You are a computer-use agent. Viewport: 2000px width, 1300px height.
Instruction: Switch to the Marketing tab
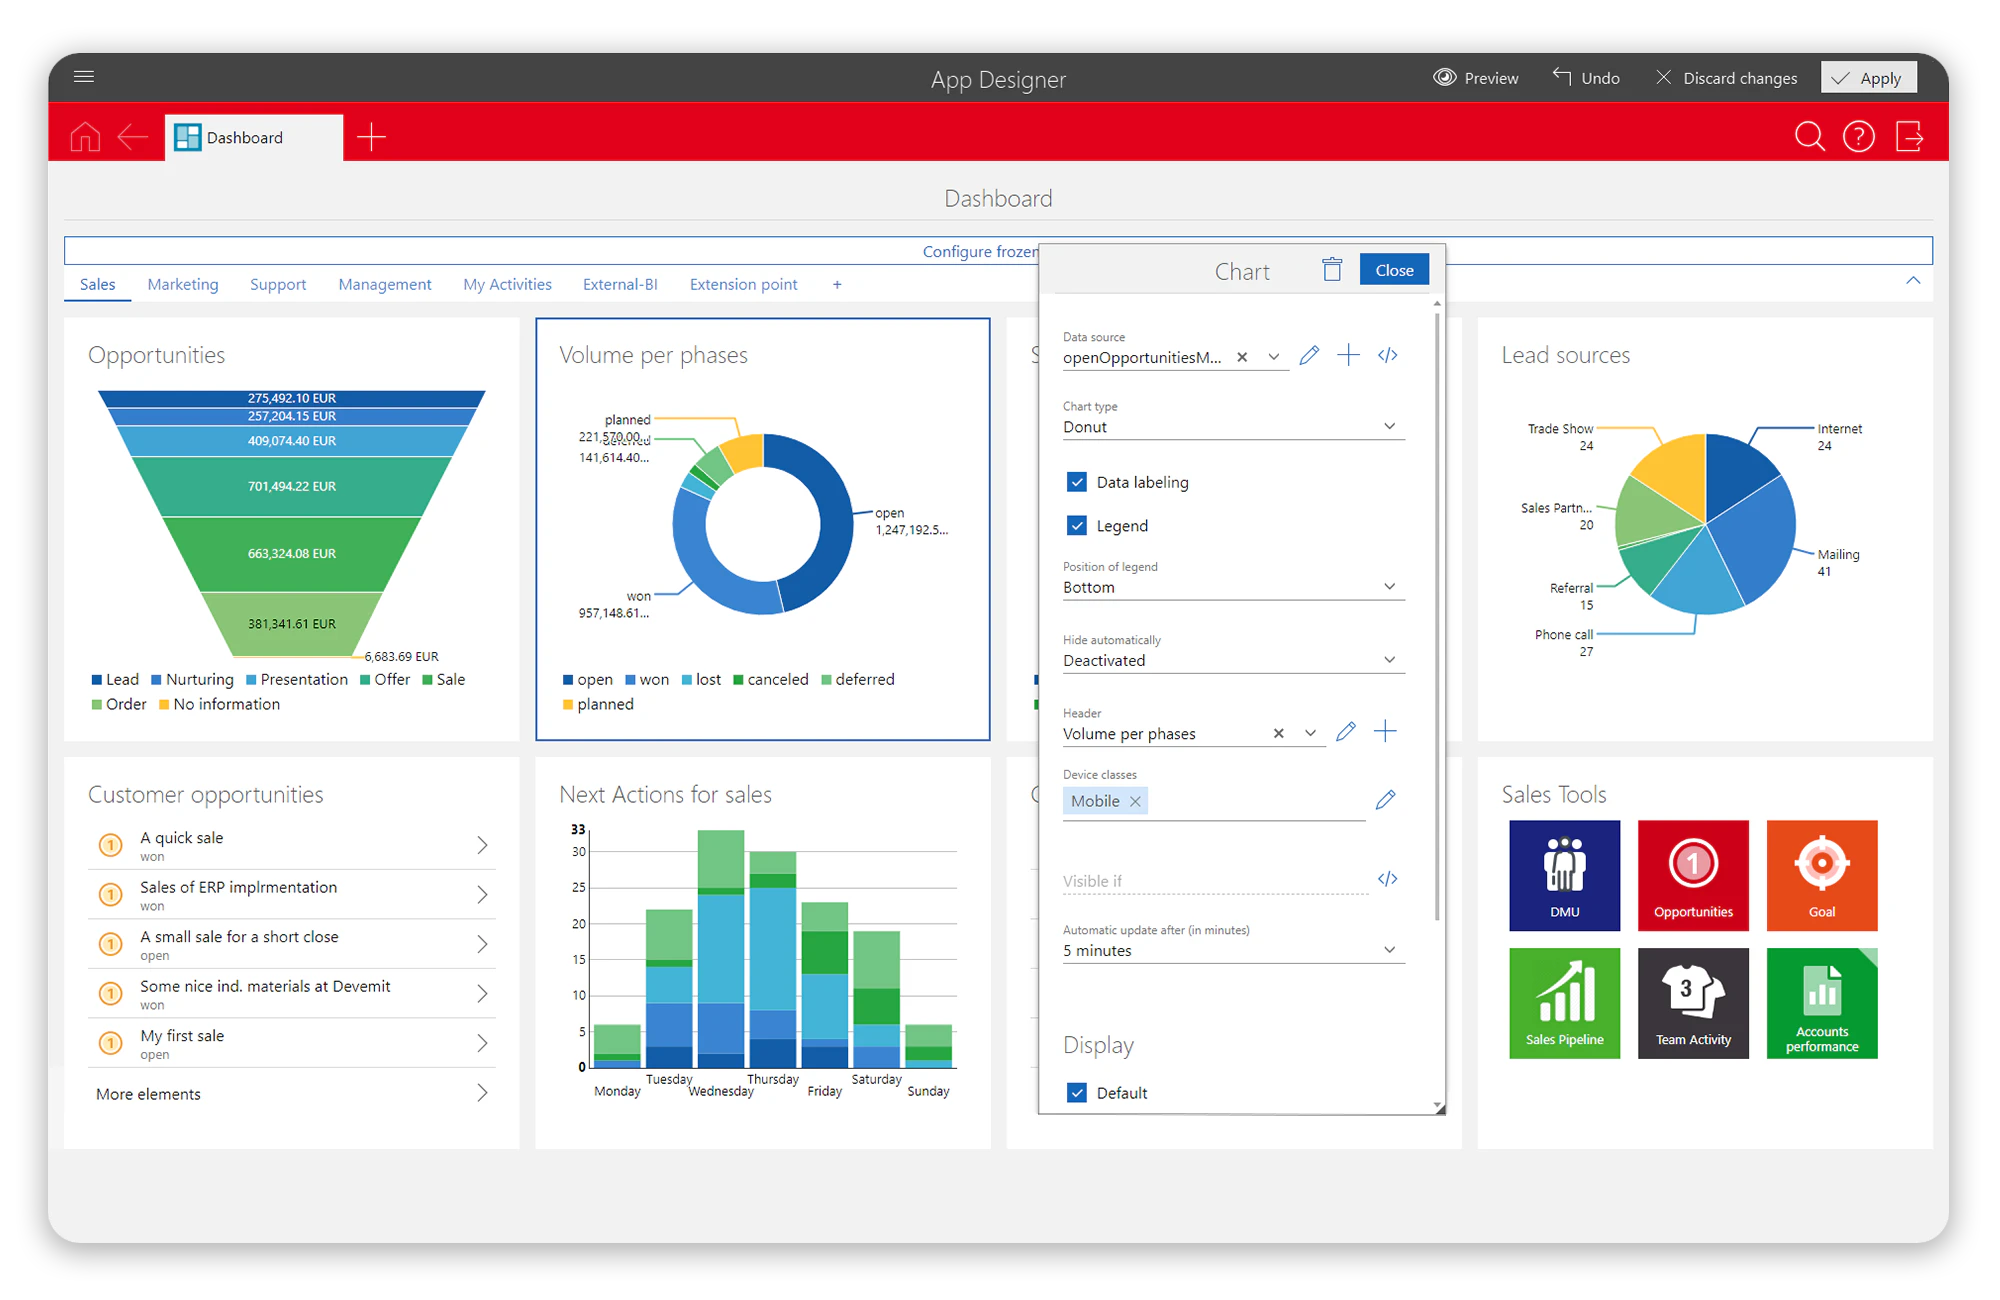(182, 285)
